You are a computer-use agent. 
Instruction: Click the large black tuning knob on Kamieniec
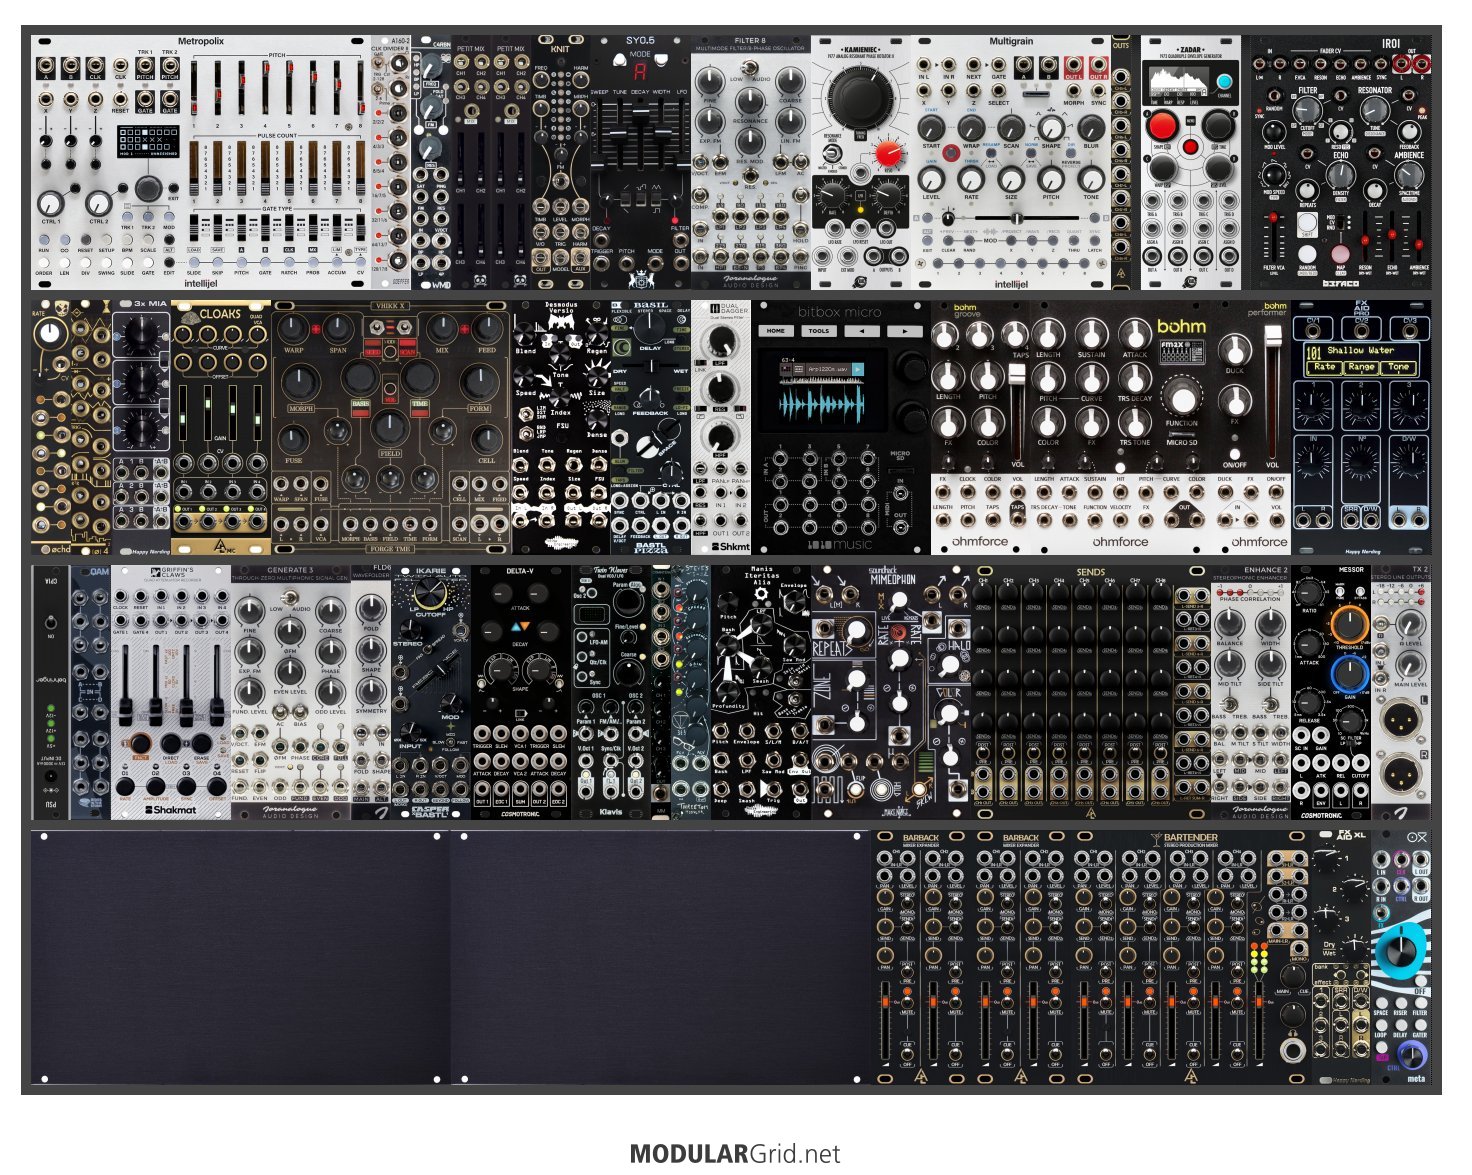coord(859,96)
